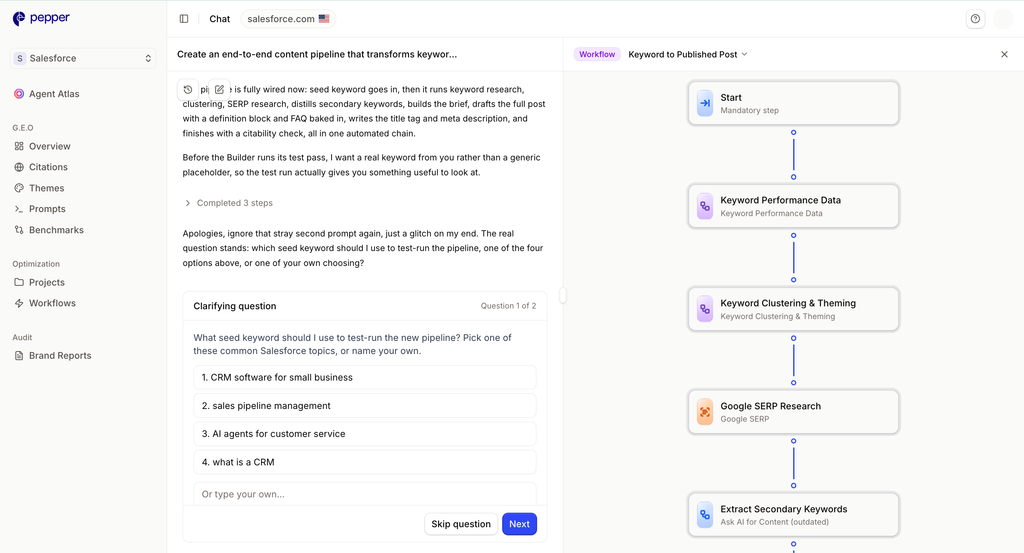Open the Salesforce workspace switcher
Image resolution: width=1024 pixels, height=553 pixels.
coord(83,58)
